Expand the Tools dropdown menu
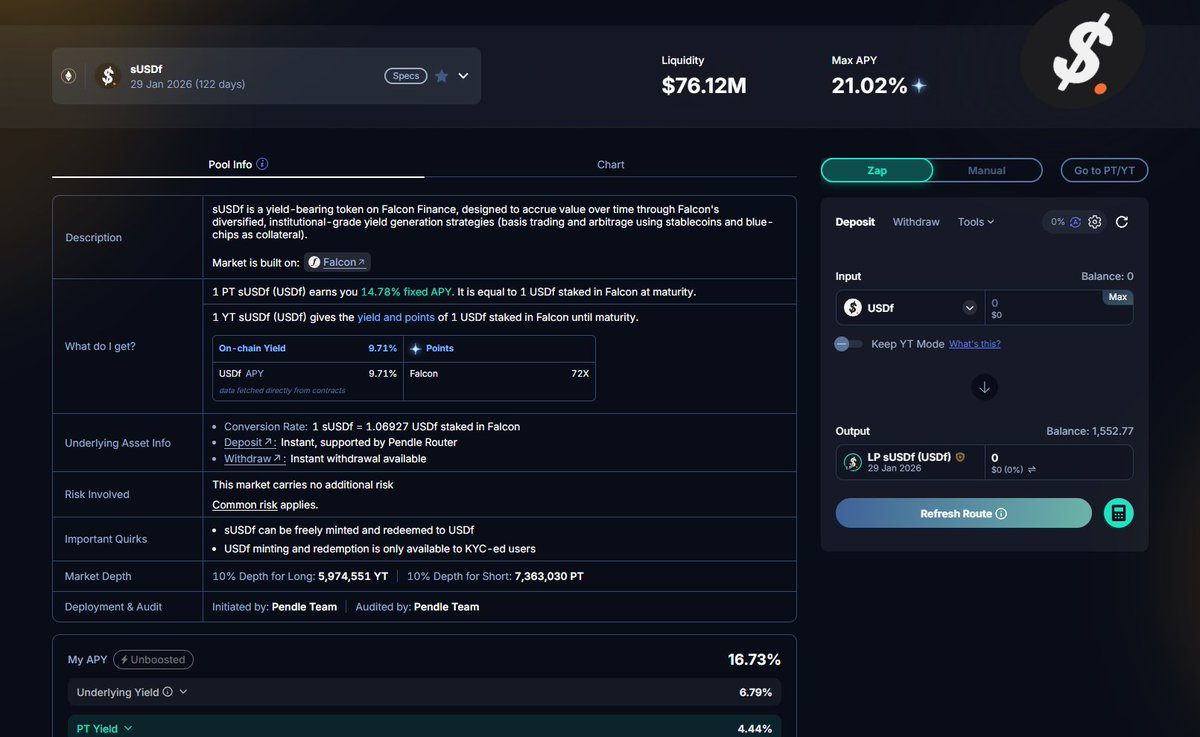 tap(975, 222)
